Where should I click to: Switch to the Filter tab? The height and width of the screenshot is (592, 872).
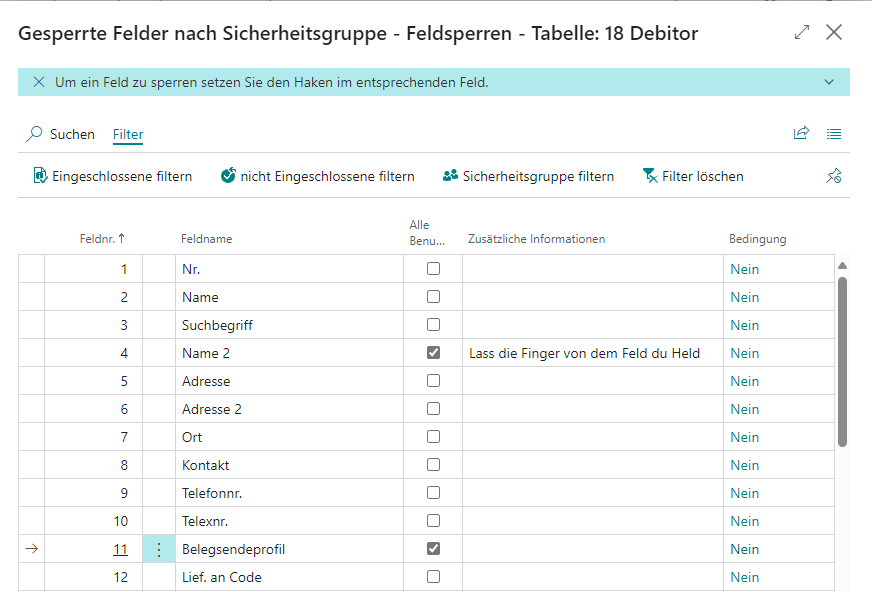tap(128, 134)
